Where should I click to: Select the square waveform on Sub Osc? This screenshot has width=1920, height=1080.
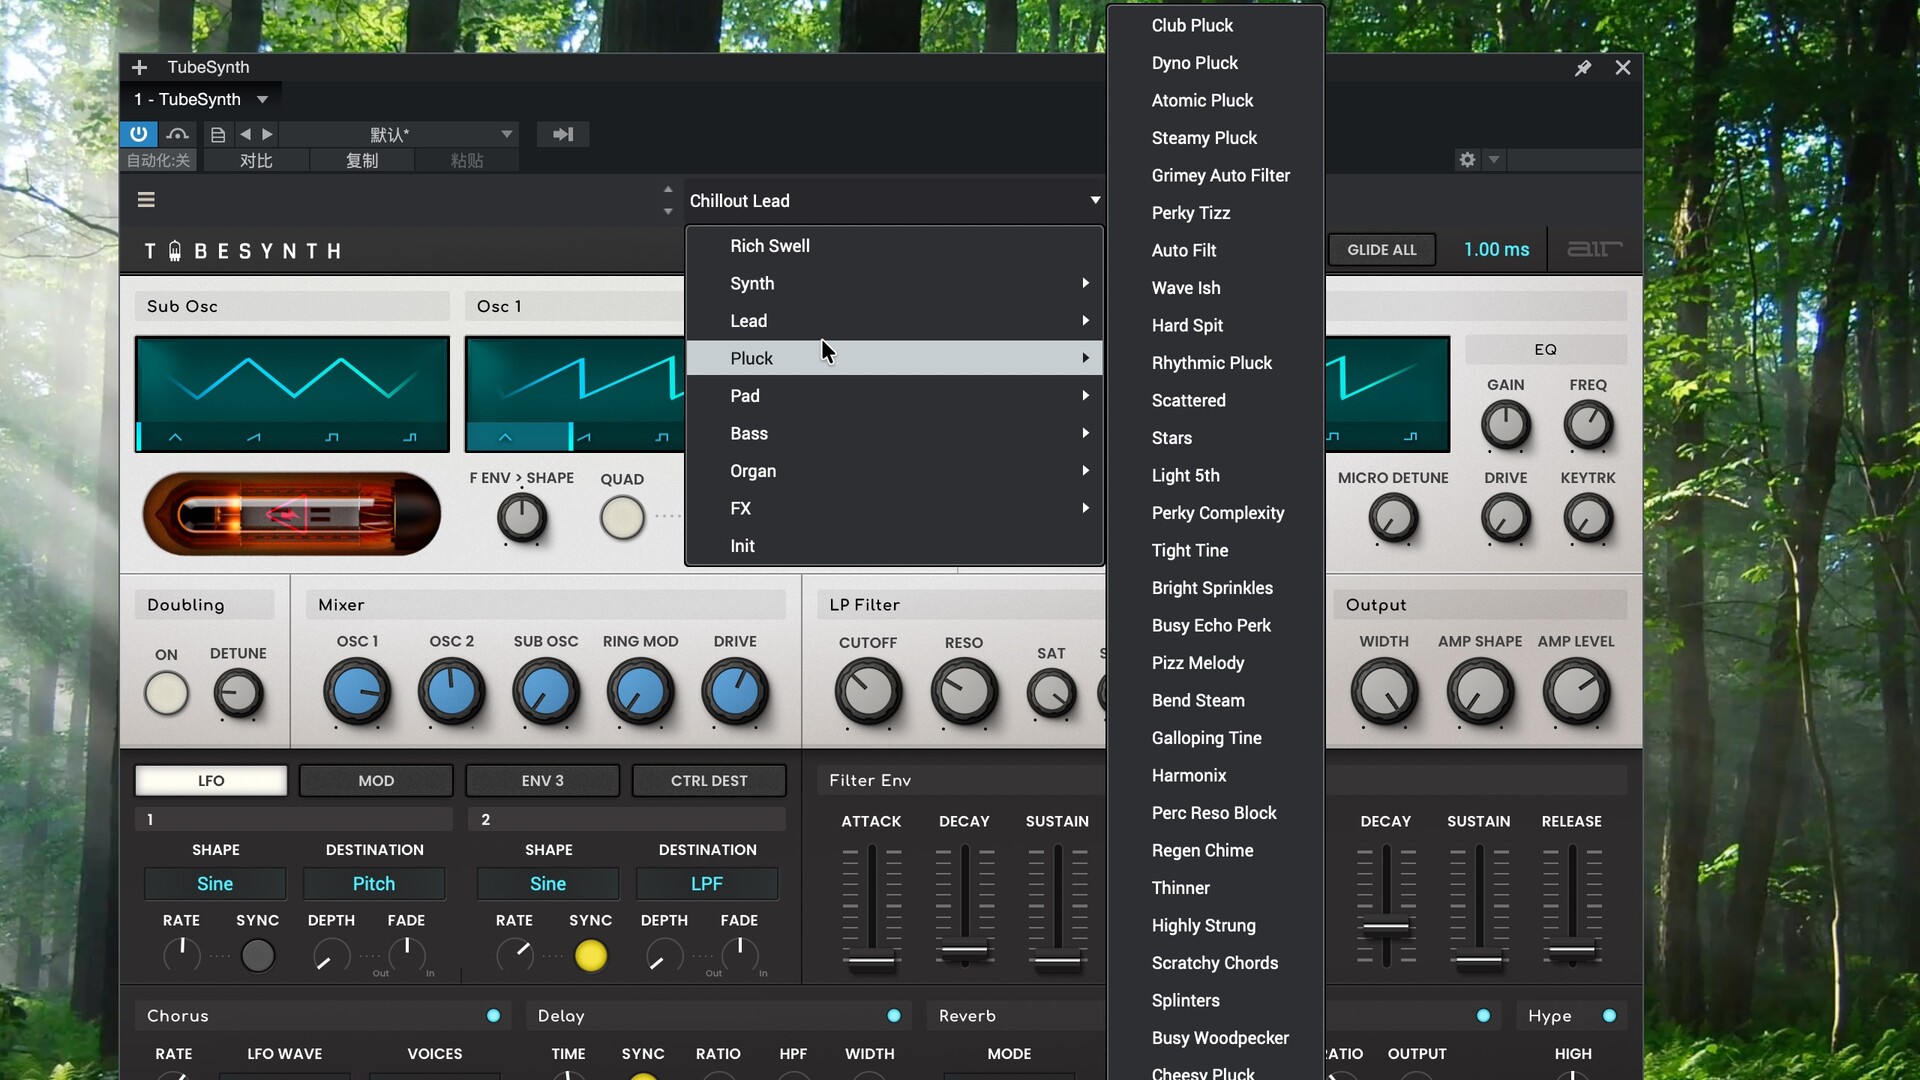(x=332, y=437)
